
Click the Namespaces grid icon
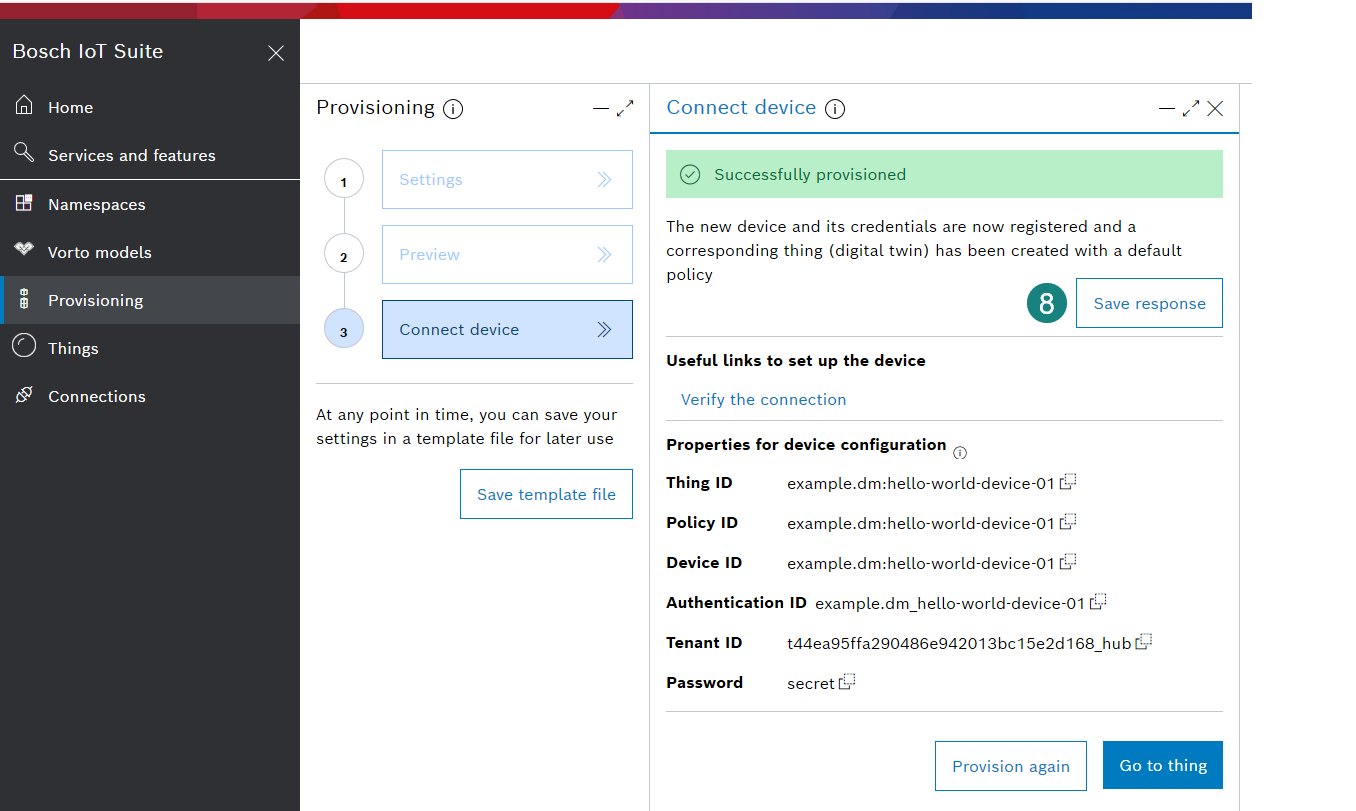pyautogui.click(x=24, y=203)
